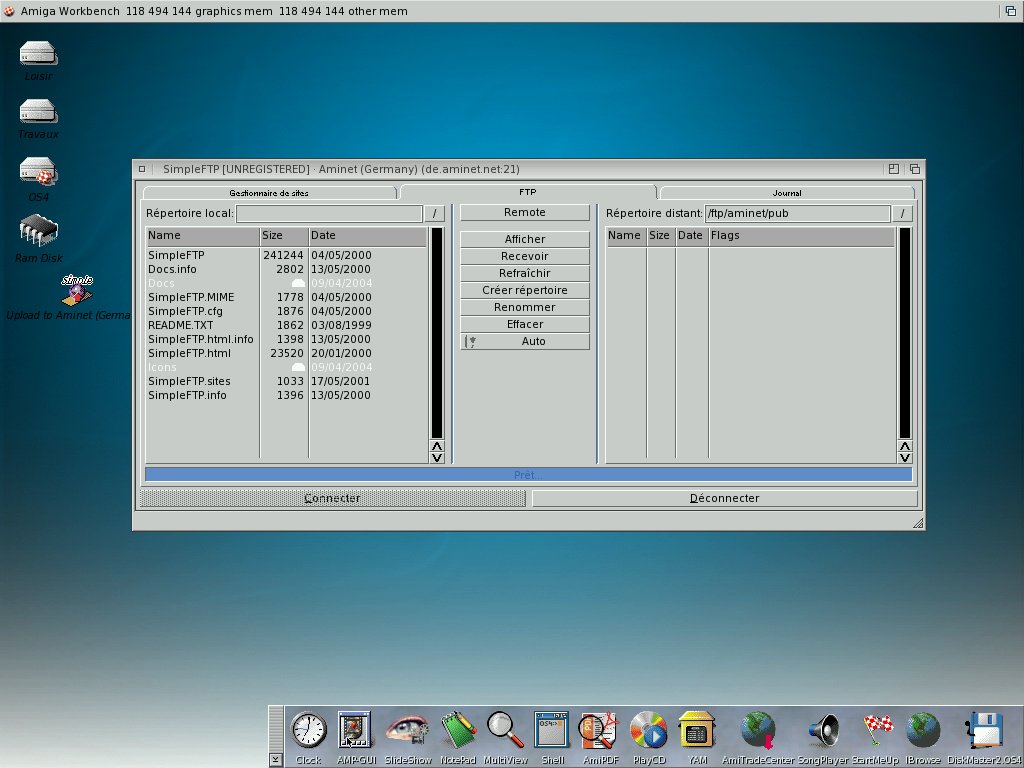Viewport: 1024px width, 768px height.
Task: Open the Auto cycle gadget
Action: (525, 342)
